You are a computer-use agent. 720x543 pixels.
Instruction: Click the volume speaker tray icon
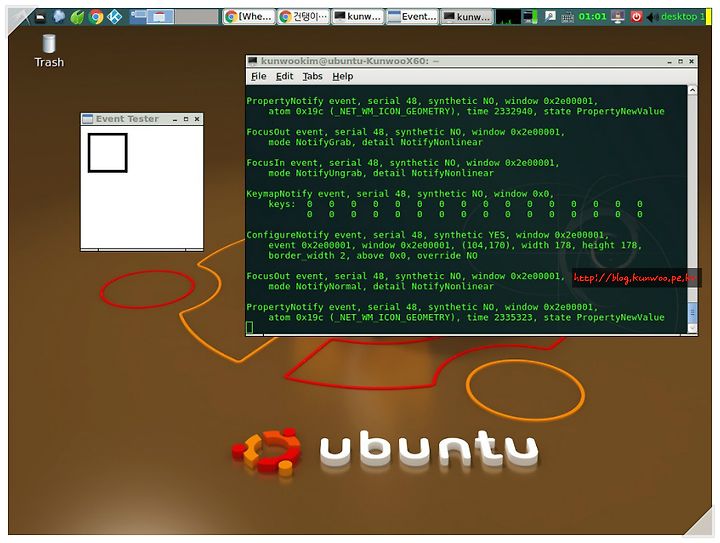tap(652, 17)
